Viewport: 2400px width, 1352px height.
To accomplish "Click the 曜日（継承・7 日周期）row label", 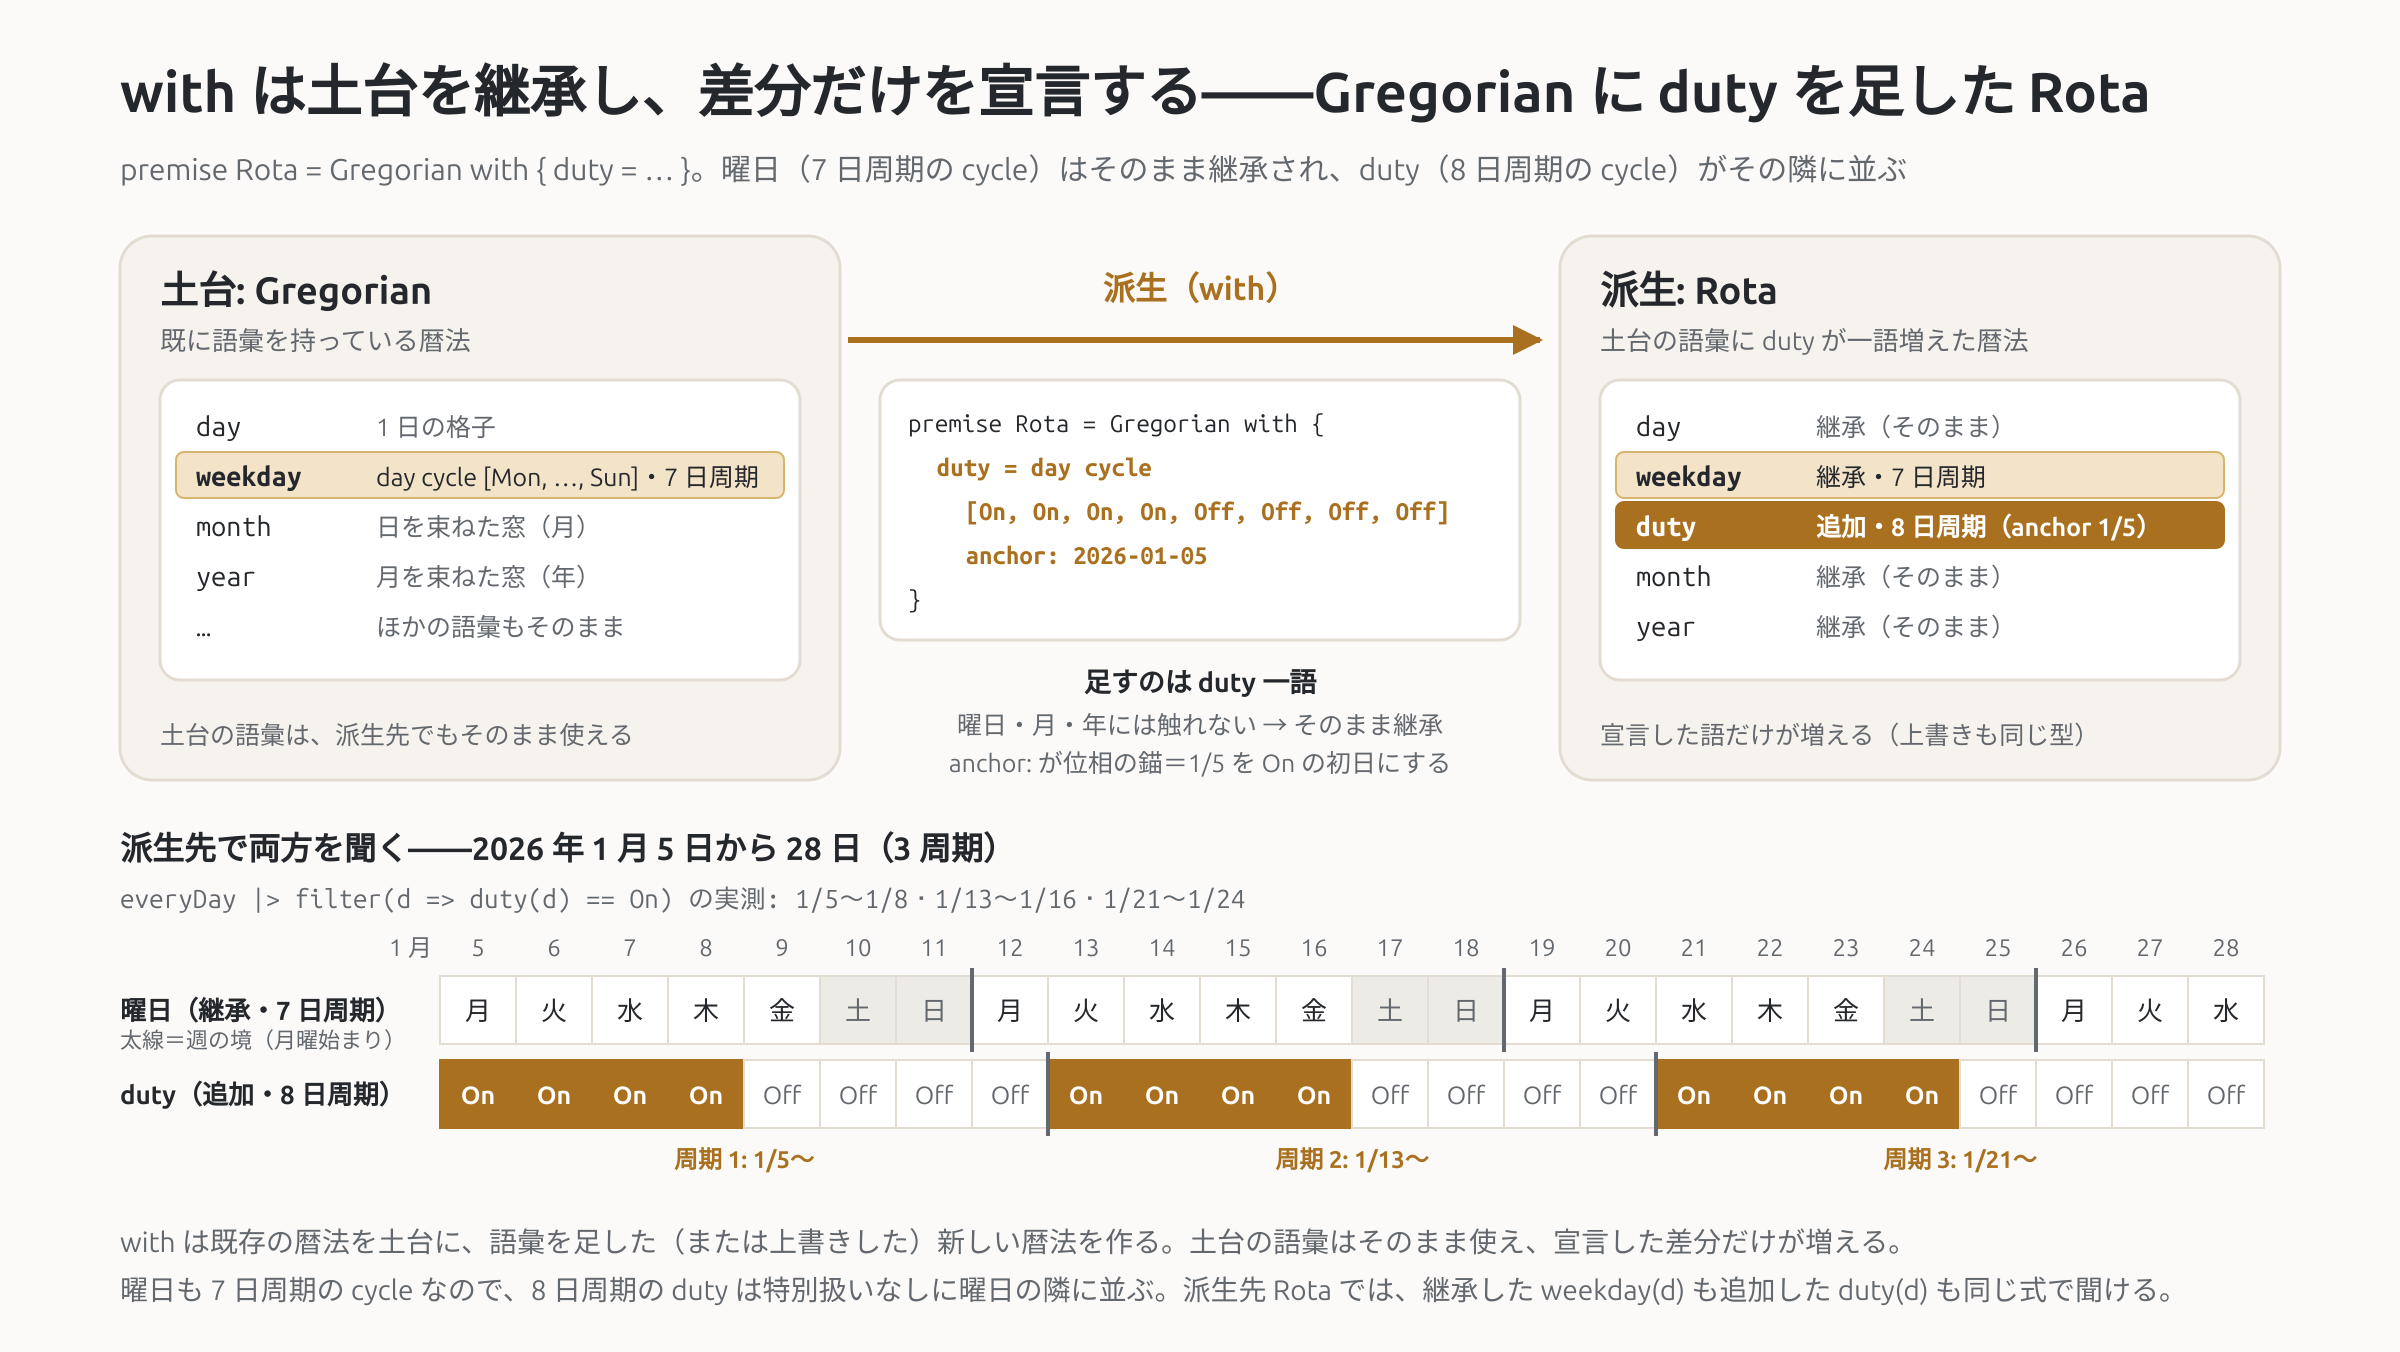I will [254, 1010].
